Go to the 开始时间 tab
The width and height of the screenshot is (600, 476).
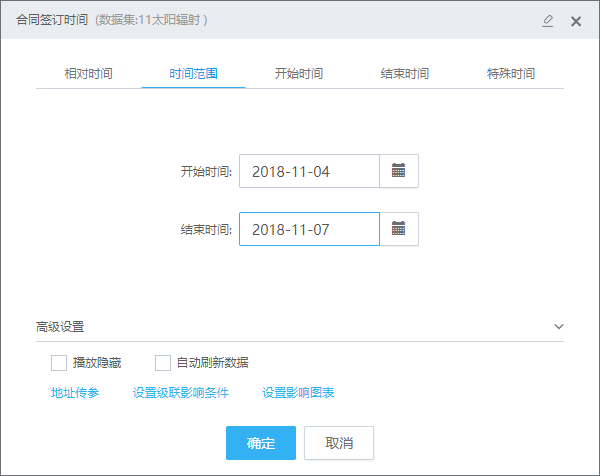[x=299, y=74]
